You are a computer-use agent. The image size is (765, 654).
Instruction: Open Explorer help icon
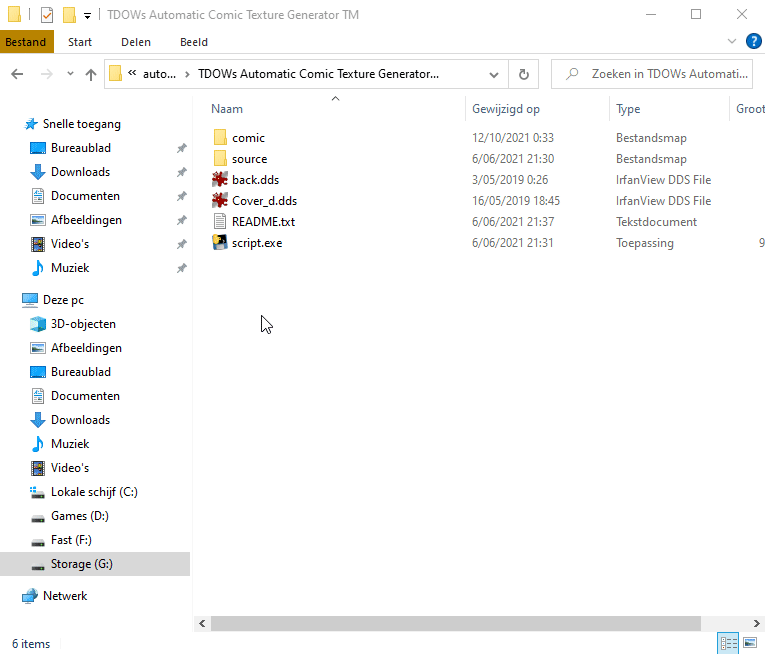tap(754, 41)
